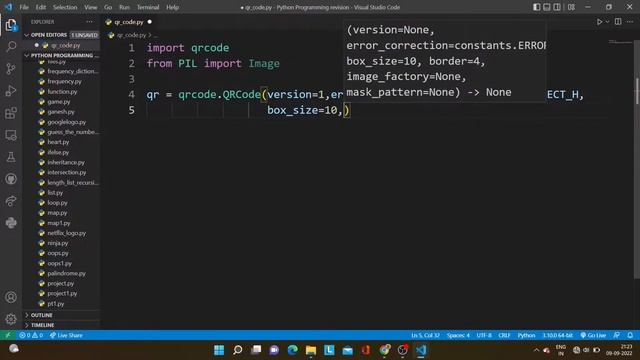
Task: Expand the Timeline section
Action: click(x=62, y=325)
